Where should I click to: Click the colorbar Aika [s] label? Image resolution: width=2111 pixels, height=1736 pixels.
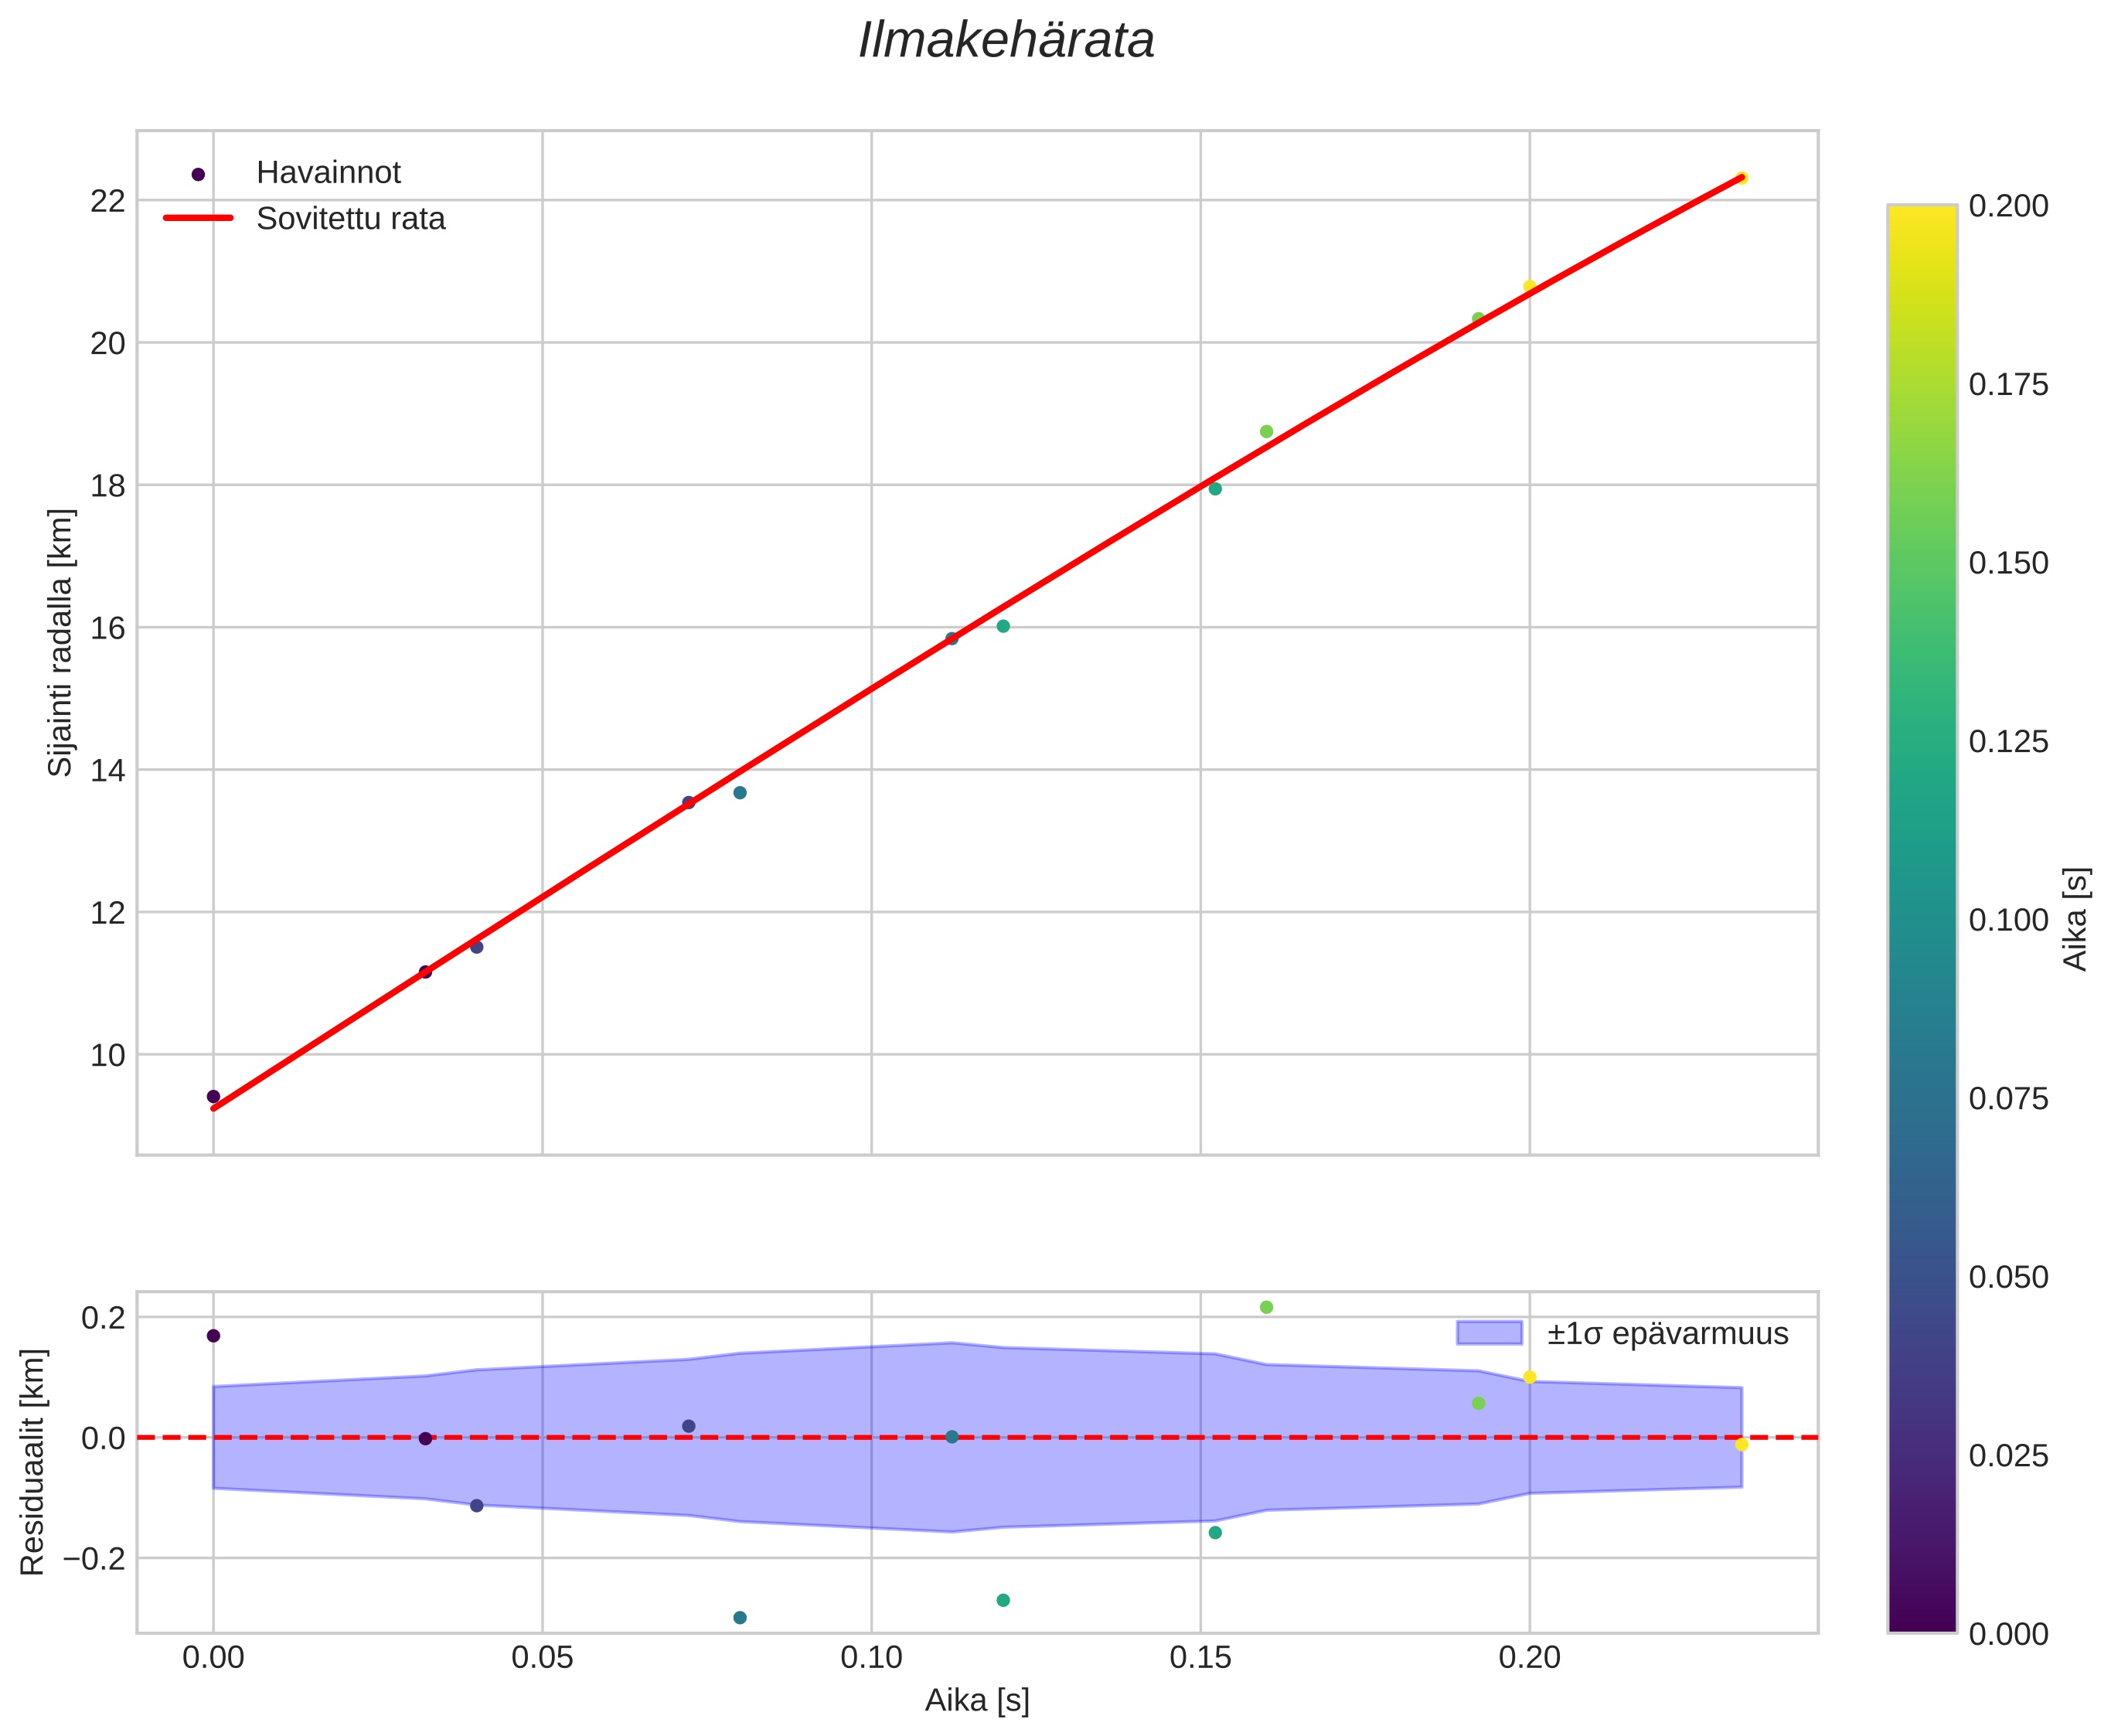pos(2077,919)
